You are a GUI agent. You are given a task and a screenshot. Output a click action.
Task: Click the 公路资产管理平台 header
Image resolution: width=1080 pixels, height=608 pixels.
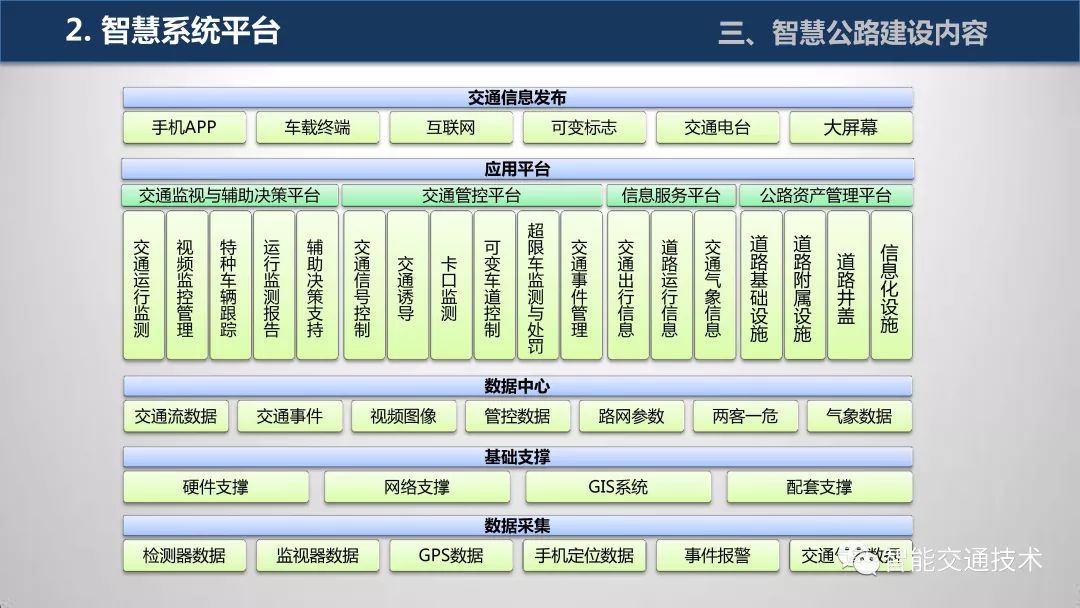[826, 196]
